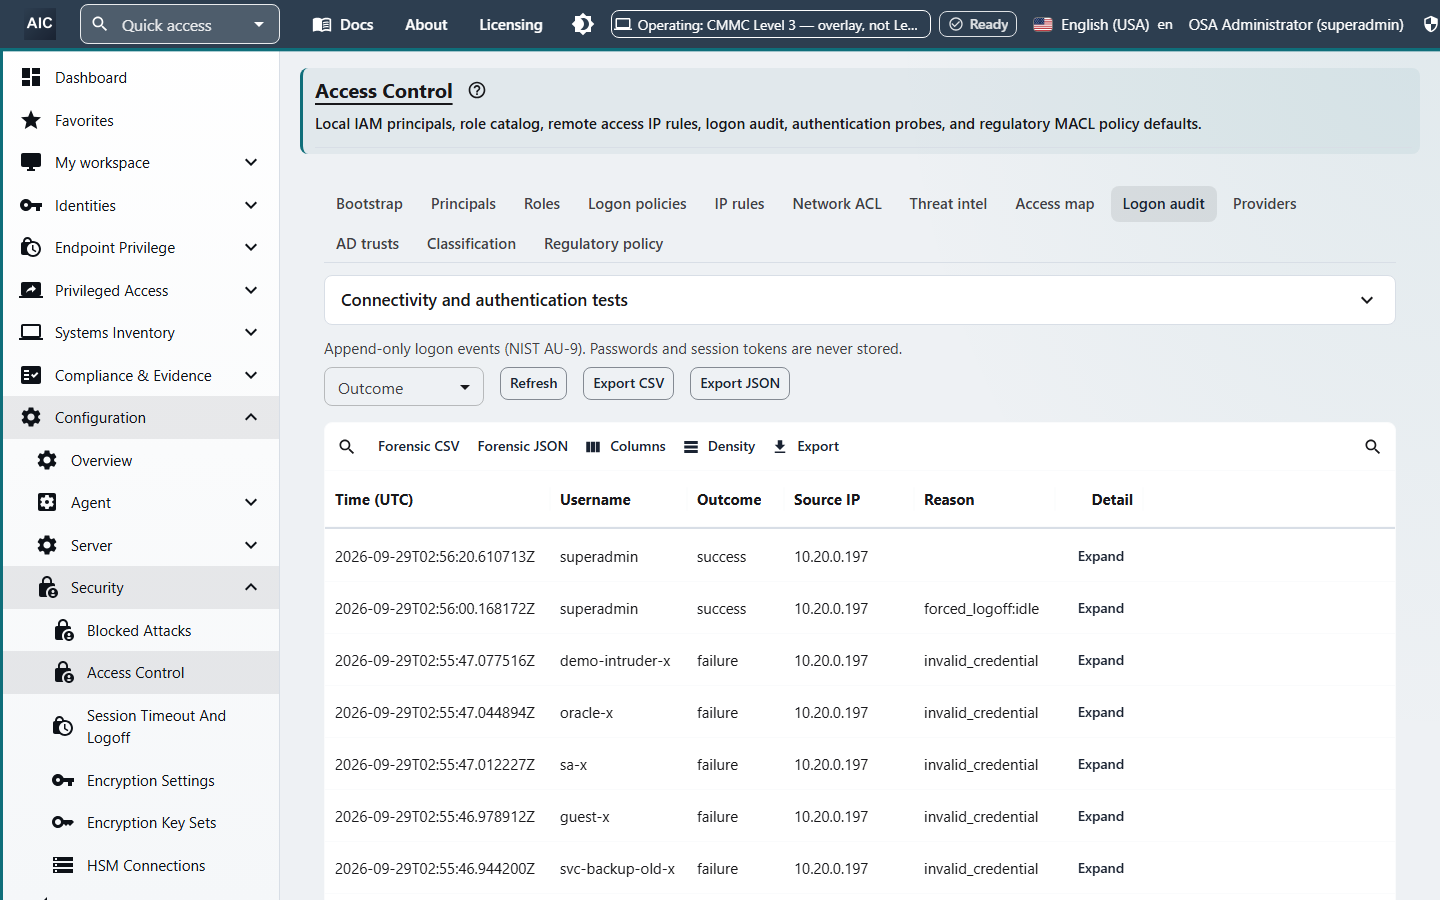Open the Columns selector
Screen dimensions: 1440x900
point(626,447)
